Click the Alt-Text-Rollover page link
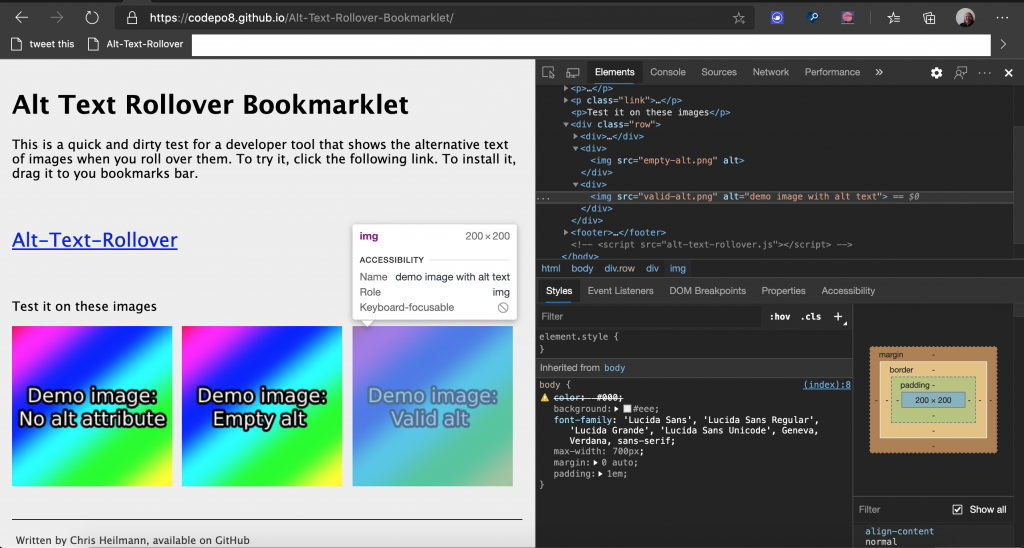The height and width of the screenshot is (548, 1024). 95,240
